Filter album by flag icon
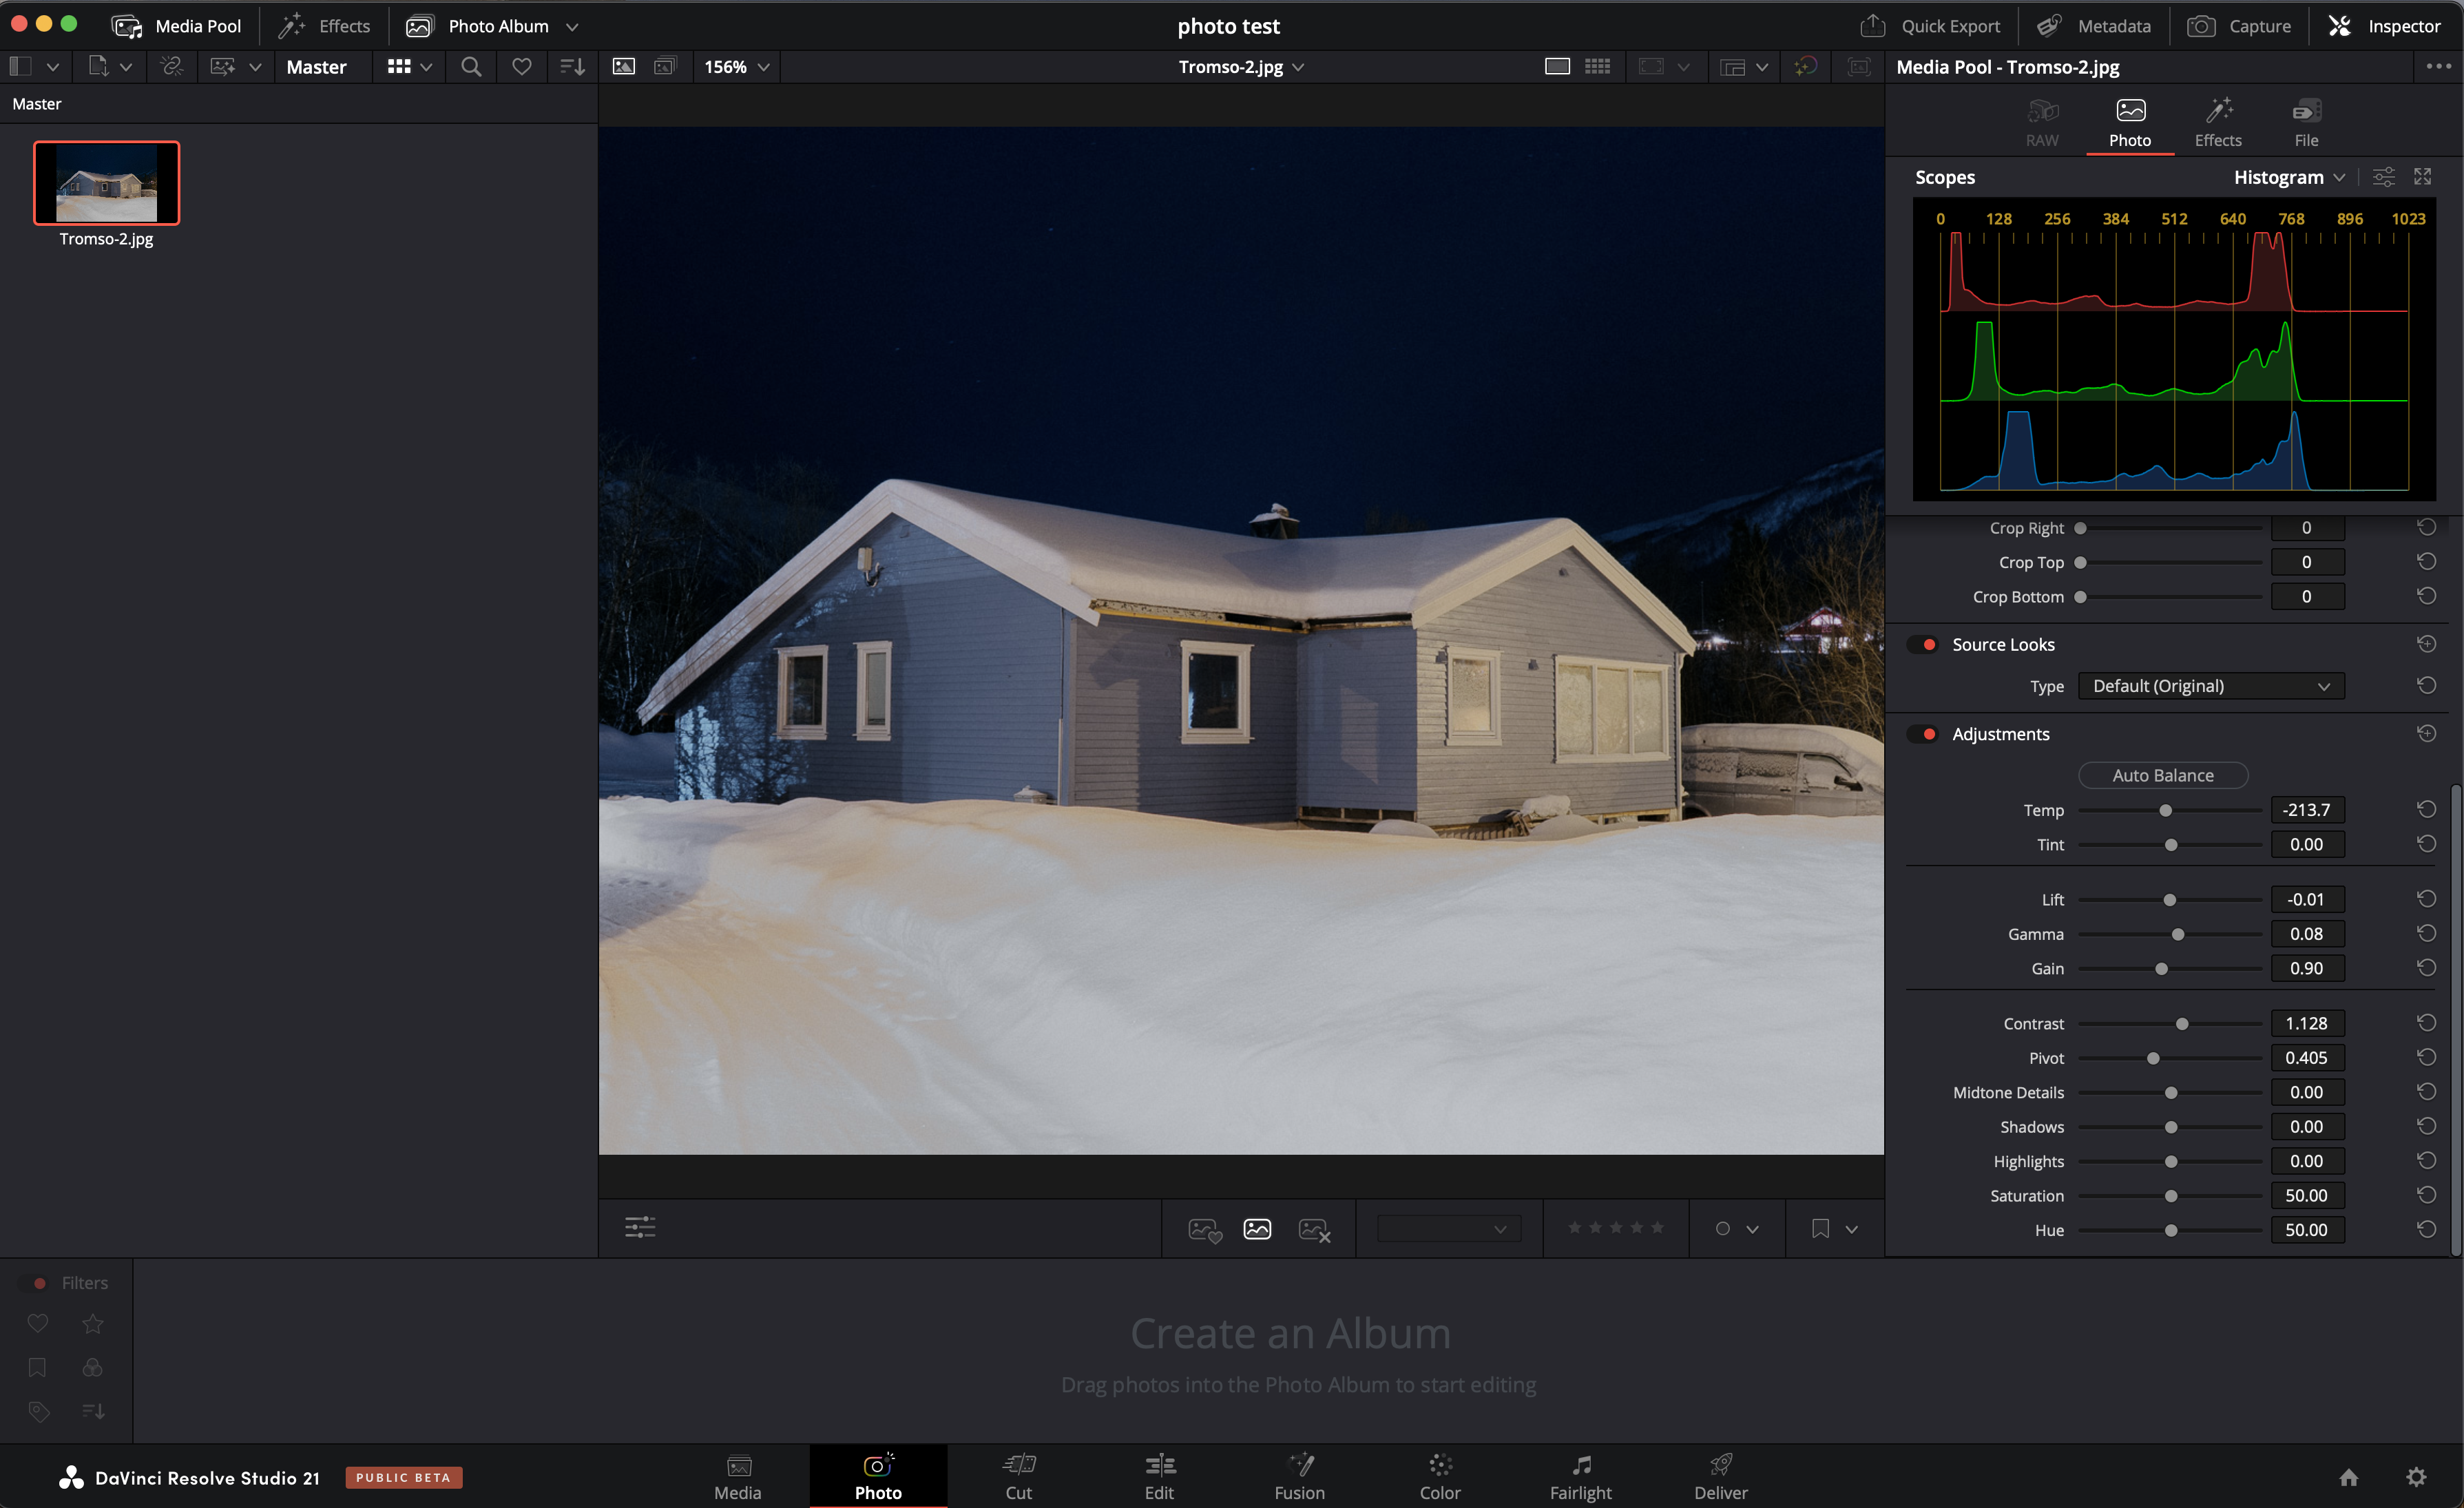The width and height of the screenshot is (2464, 1508). coord(37,1368)
